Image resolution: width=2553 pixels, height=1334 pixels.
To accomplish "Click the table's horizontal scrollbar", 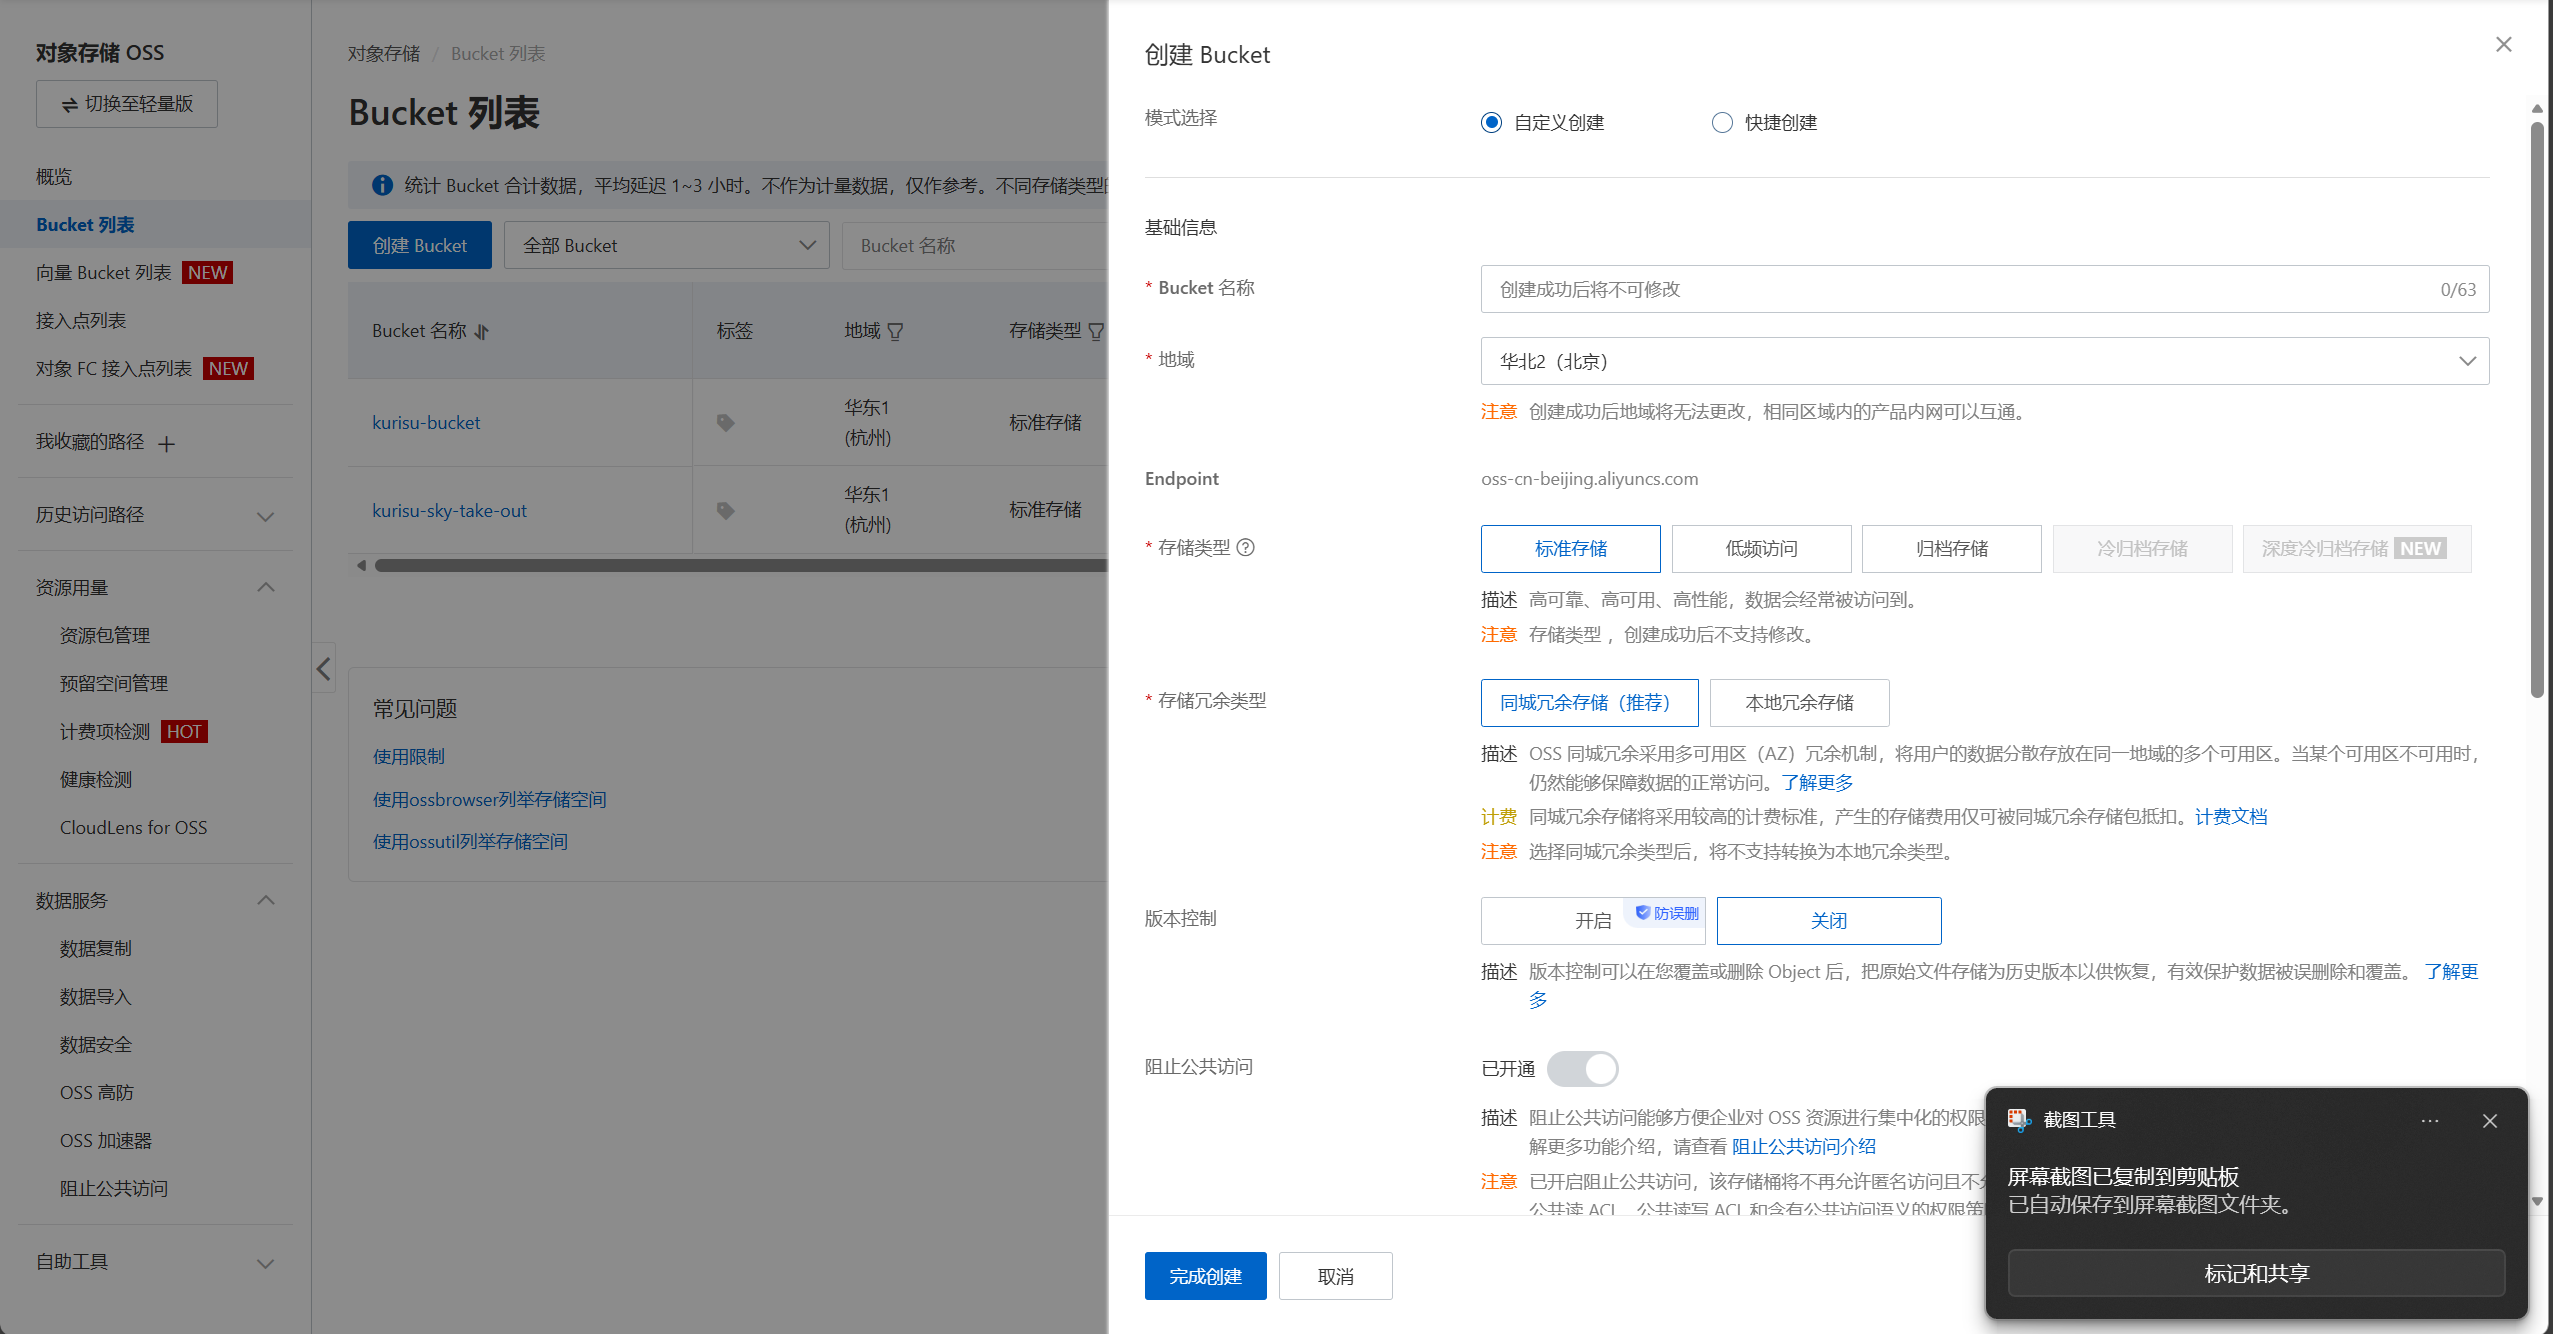I will pos(740,566).
